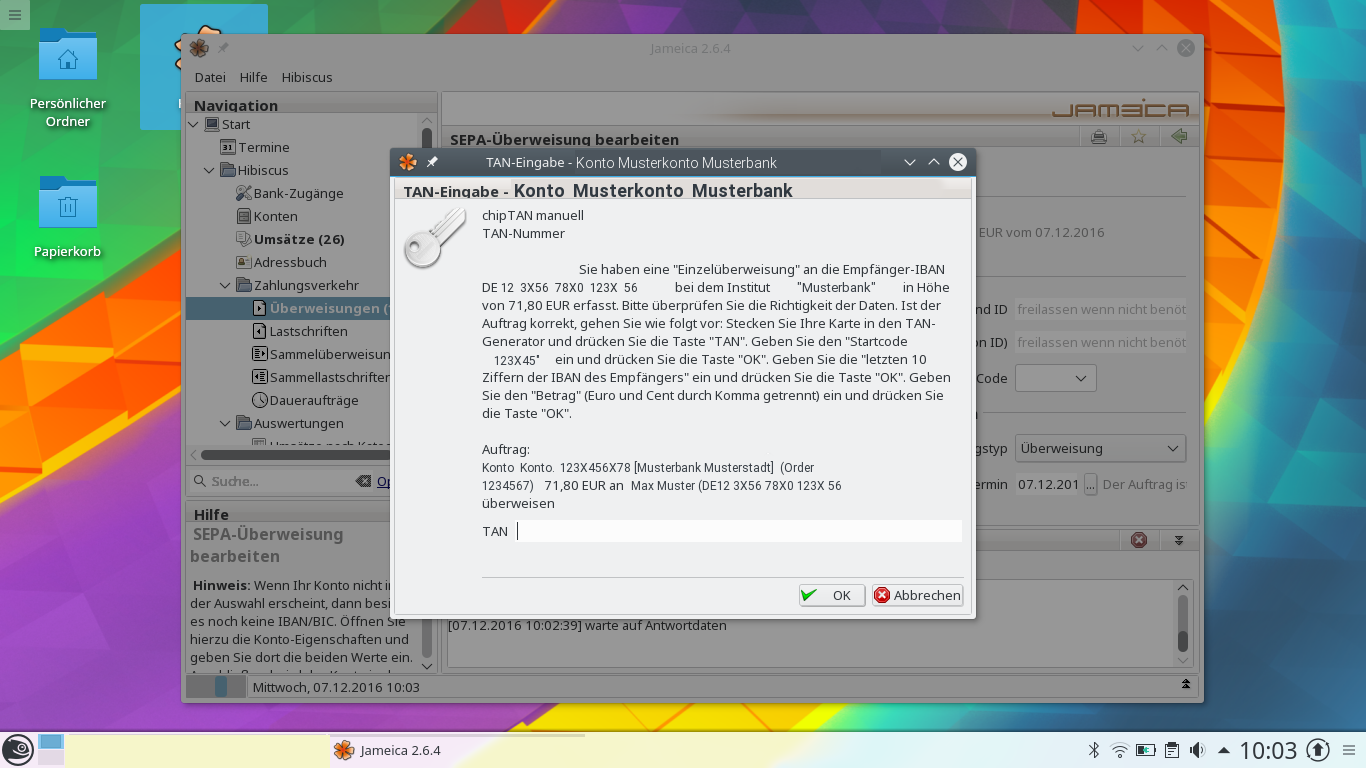Open the desktop hamburger menu at top-left

pos(14,14)
